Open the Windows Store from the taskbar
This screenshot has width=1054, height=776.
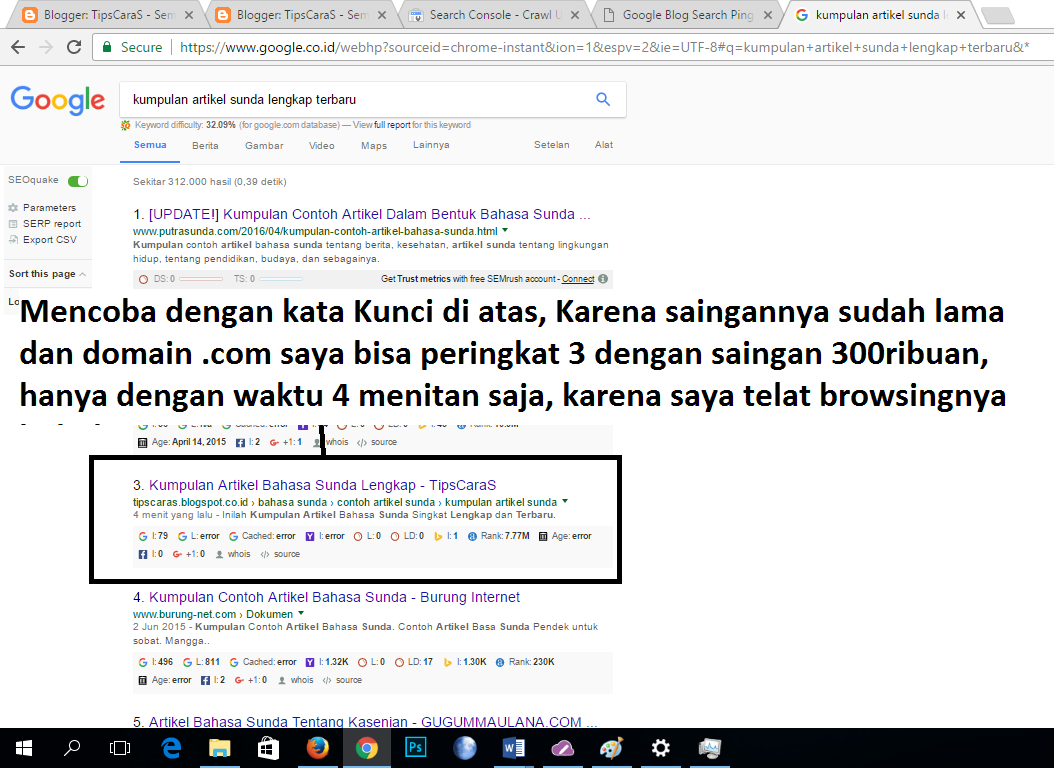tap(268, 748)
